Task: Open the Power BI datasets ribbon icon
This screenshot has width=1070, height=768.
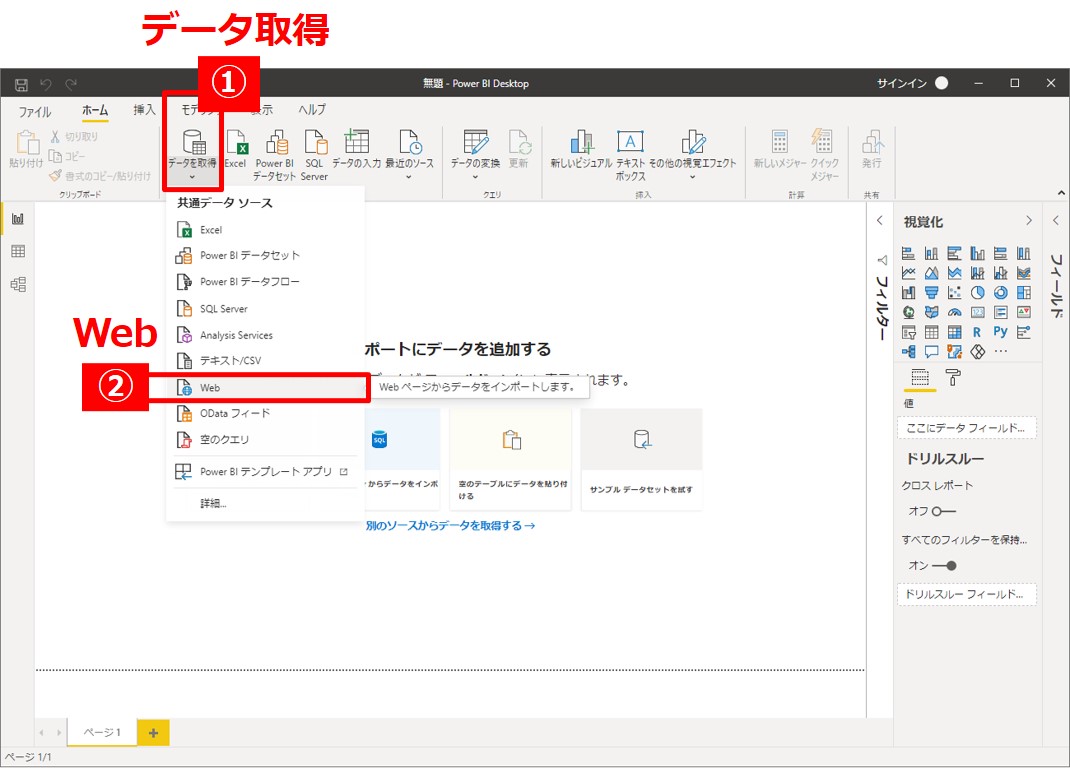Action: pyautogui.click(x=274, y=144)
